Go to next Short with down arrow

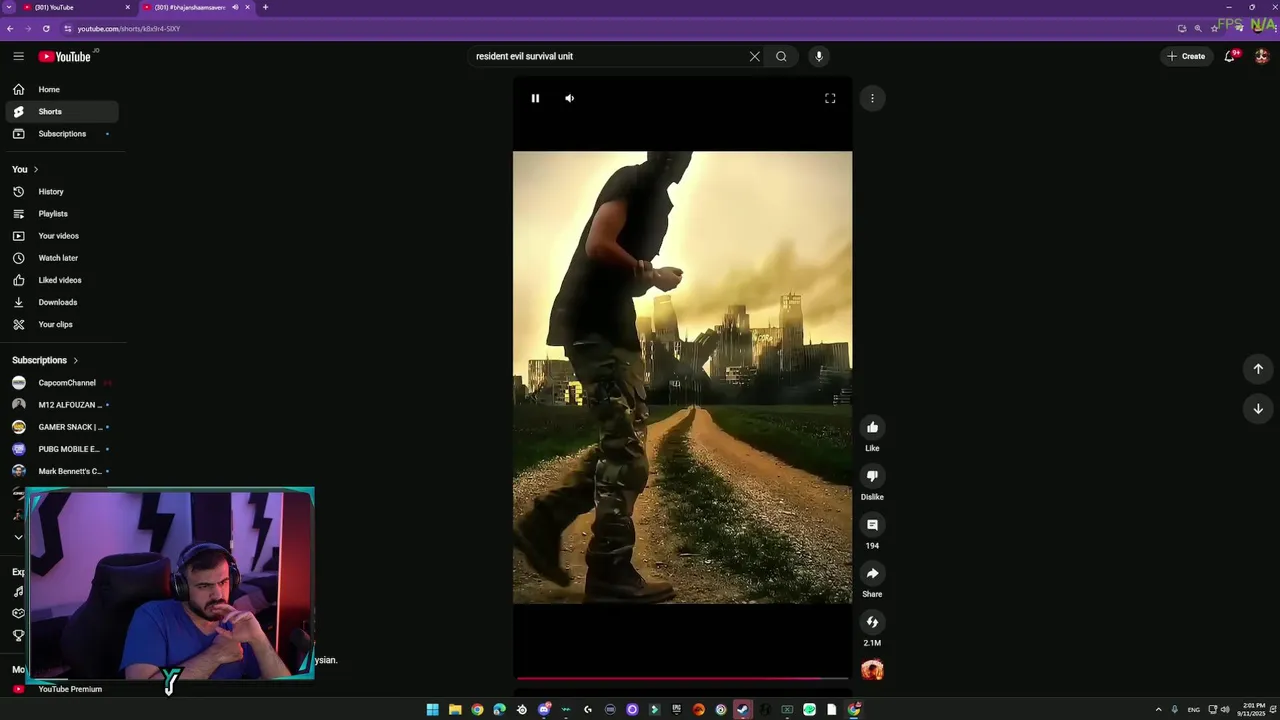(1258, 409)
